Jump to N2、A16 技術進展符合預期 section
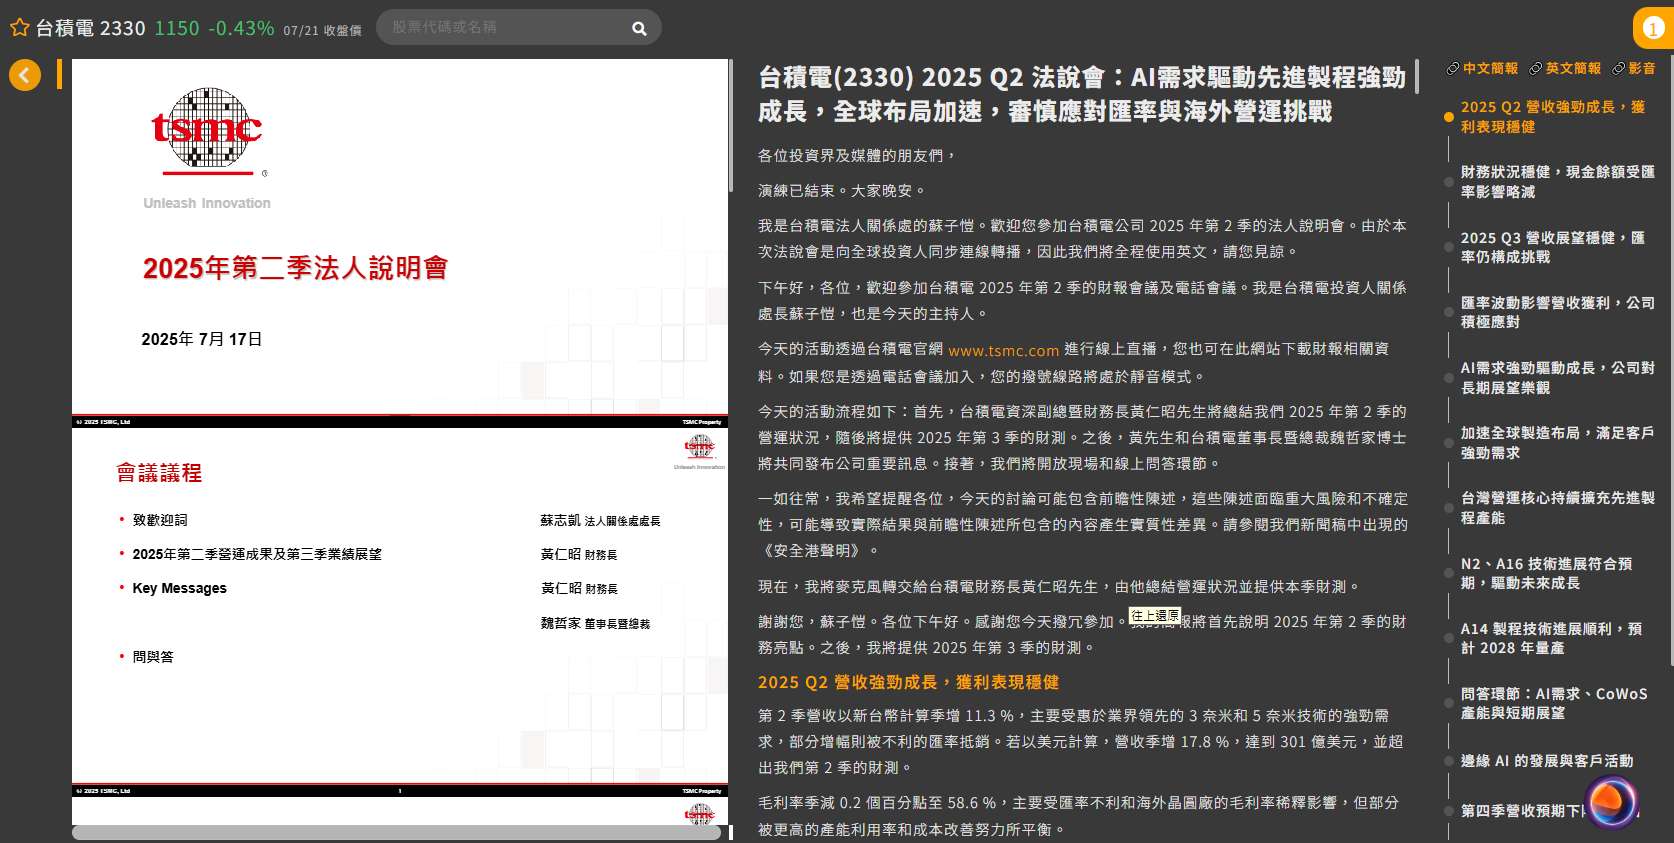 [x=1546, y=573]
